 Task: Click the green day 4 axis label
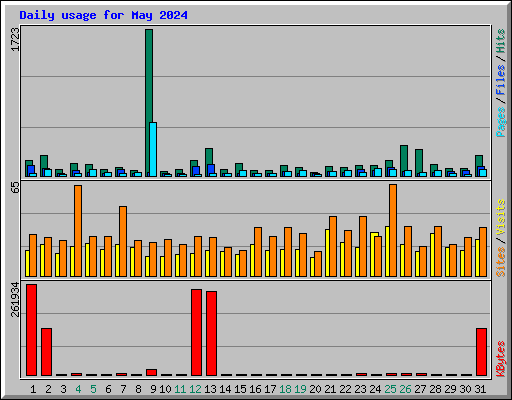[78, 389]
